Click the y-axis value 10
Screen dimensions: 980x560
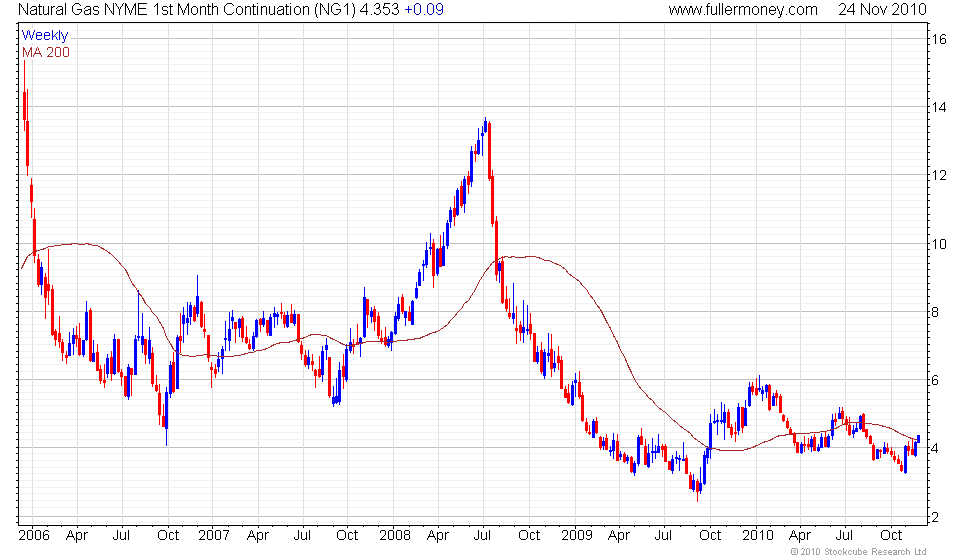pyautogui.click(x=939, y=244)
